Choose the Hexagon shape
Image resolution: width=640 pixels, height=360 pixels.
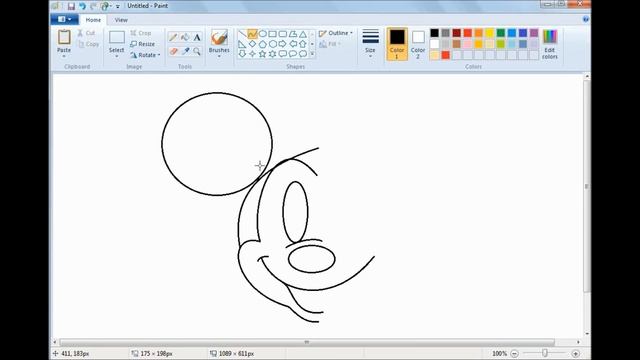273,44
